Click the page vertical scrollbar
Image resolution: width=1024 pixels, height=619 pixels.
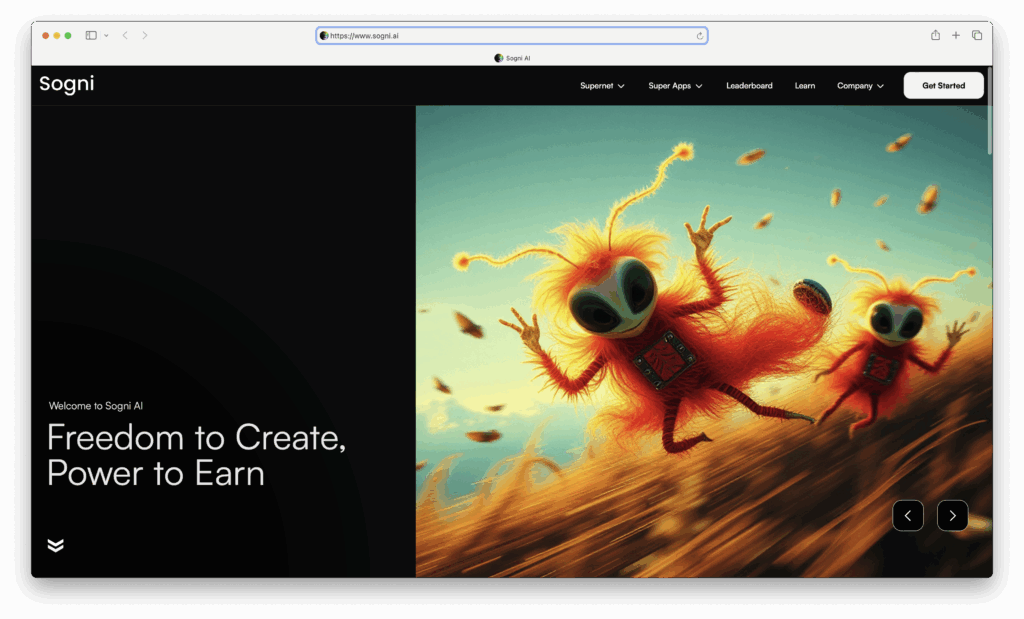[x=989, y=111]
